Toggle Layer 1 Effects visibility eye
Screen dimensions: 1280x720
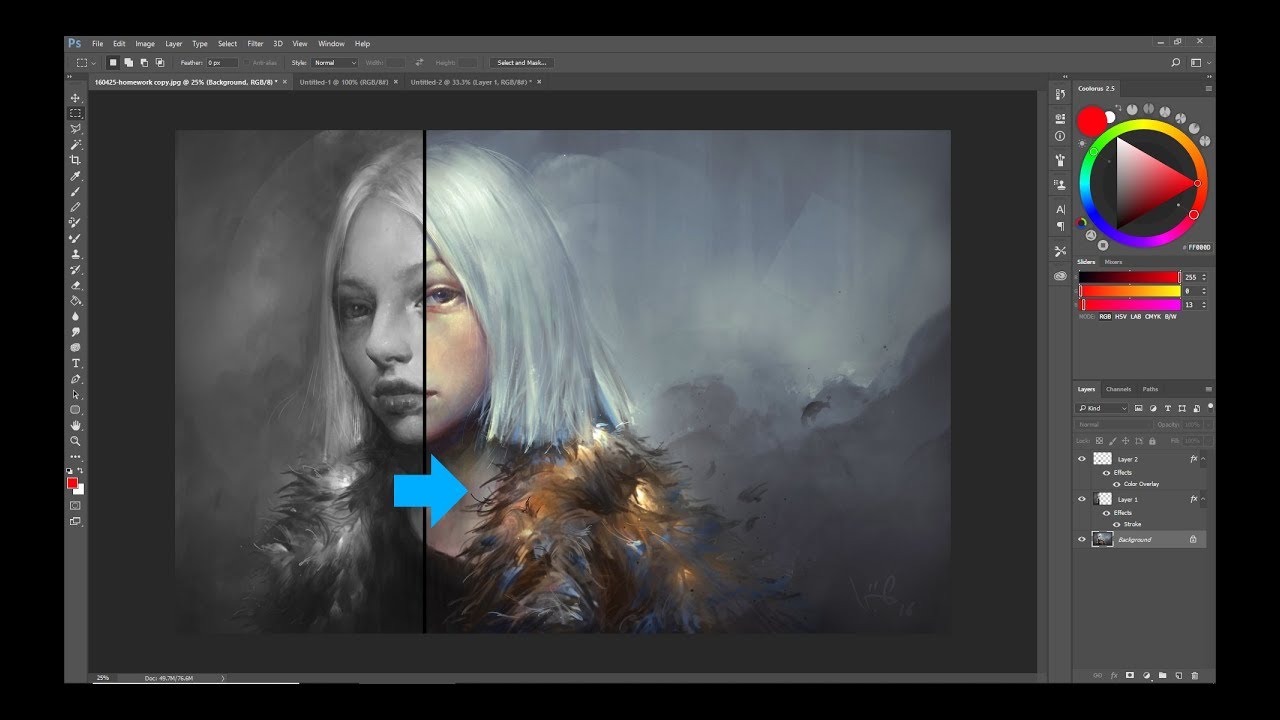point(1106,513)
